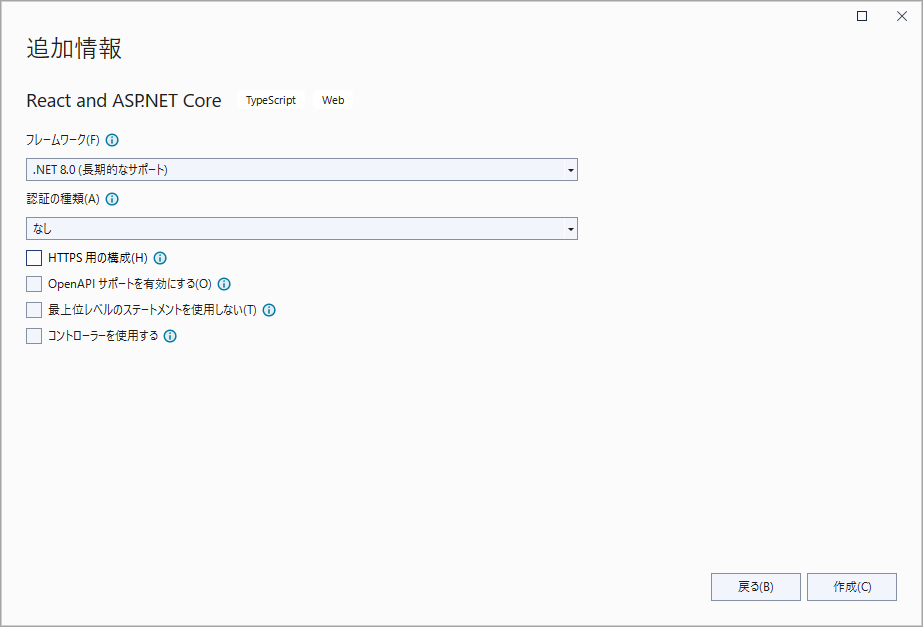Click the 戻る(B) button

click(756, 587)
